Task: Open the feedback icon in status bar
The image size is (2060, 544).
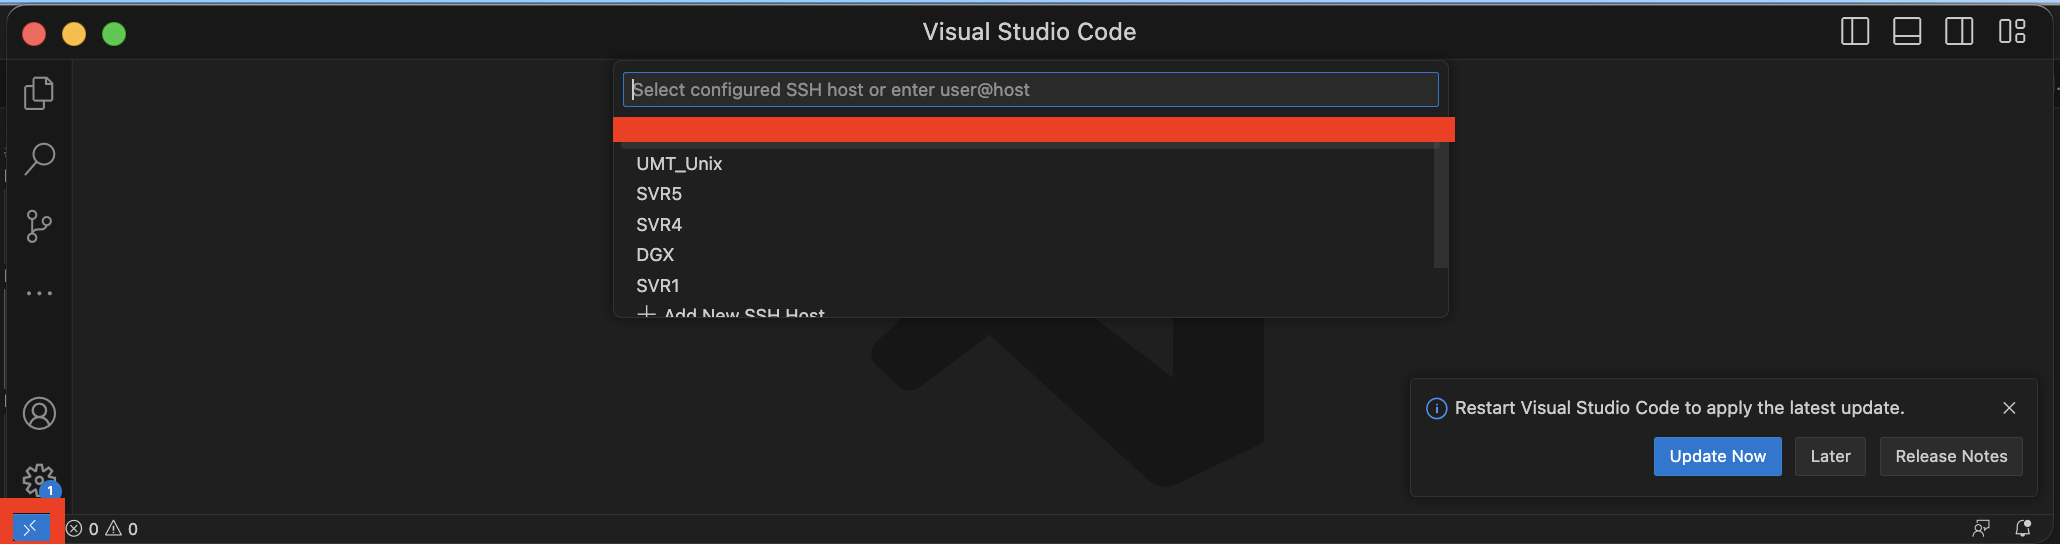Action: click(x=1981, y=528)
